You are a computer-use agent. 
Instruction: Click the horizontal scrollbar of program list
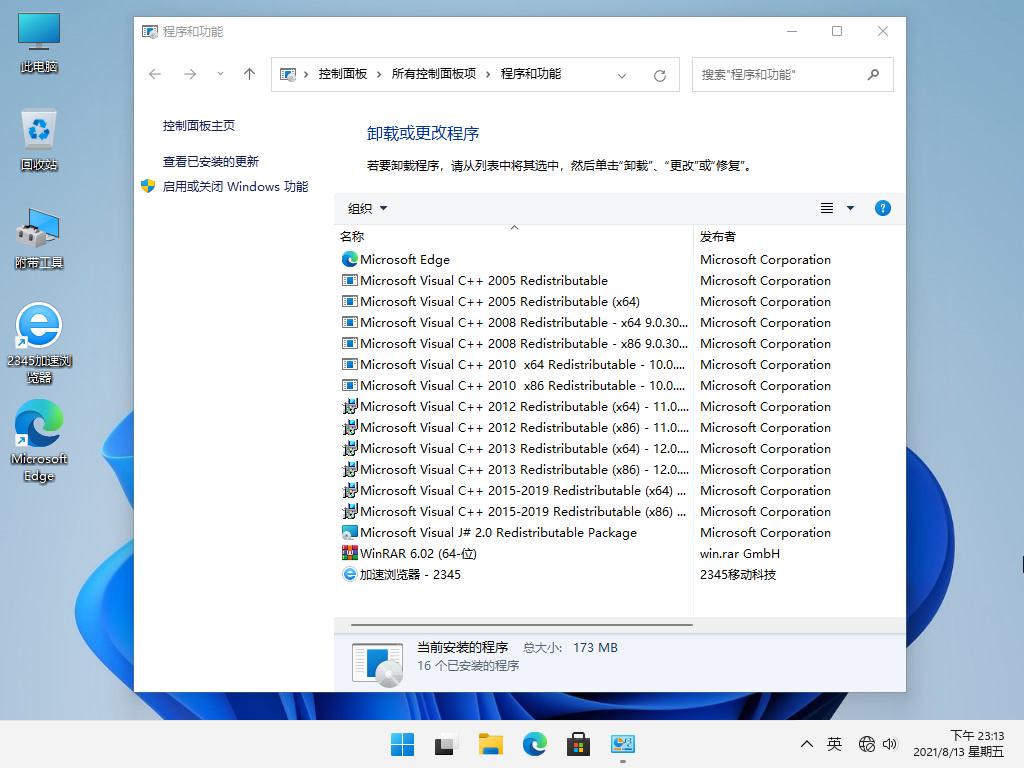(521, 625)
